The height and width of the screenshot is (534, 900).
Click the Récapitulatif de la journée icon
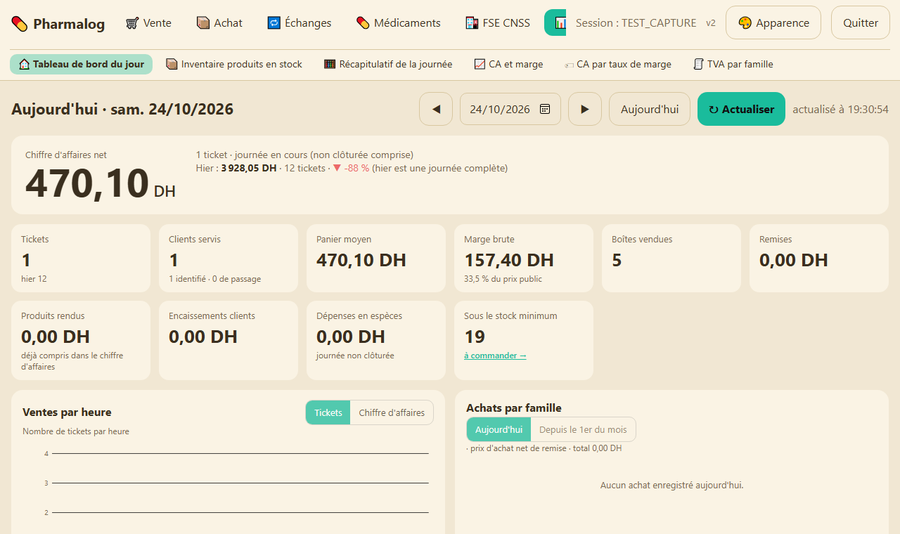tap(329, 64)
